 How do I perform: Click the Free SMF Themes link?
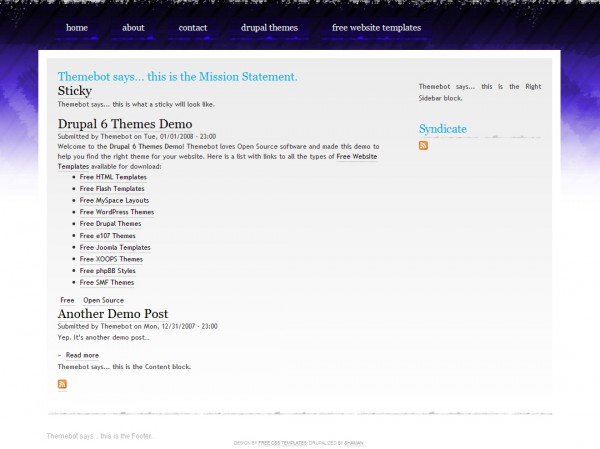tap(107, 282)
